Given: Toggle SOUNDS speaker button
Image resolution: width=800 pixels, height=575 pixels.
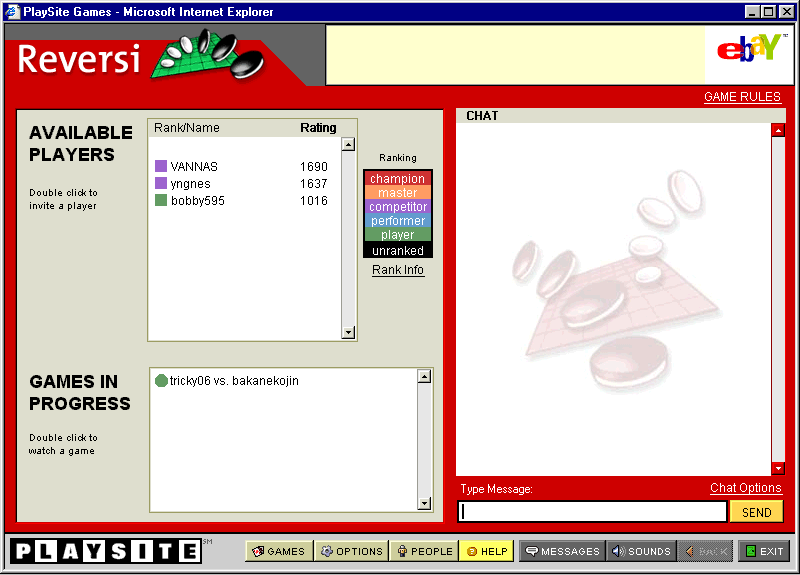Looking at the screenshot, I should [x=641, y=551].
